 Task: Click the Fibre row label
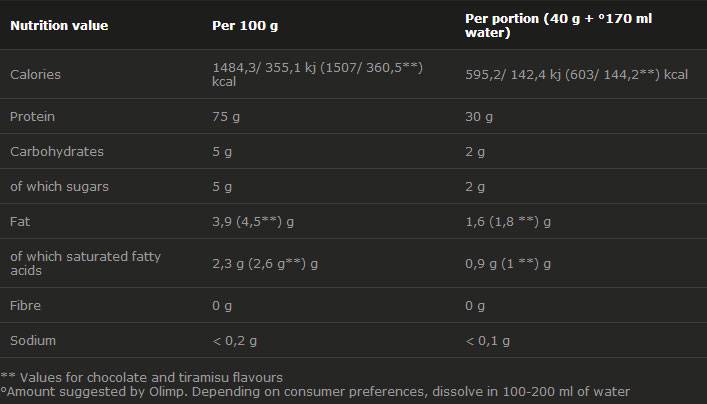coord(25,306)
